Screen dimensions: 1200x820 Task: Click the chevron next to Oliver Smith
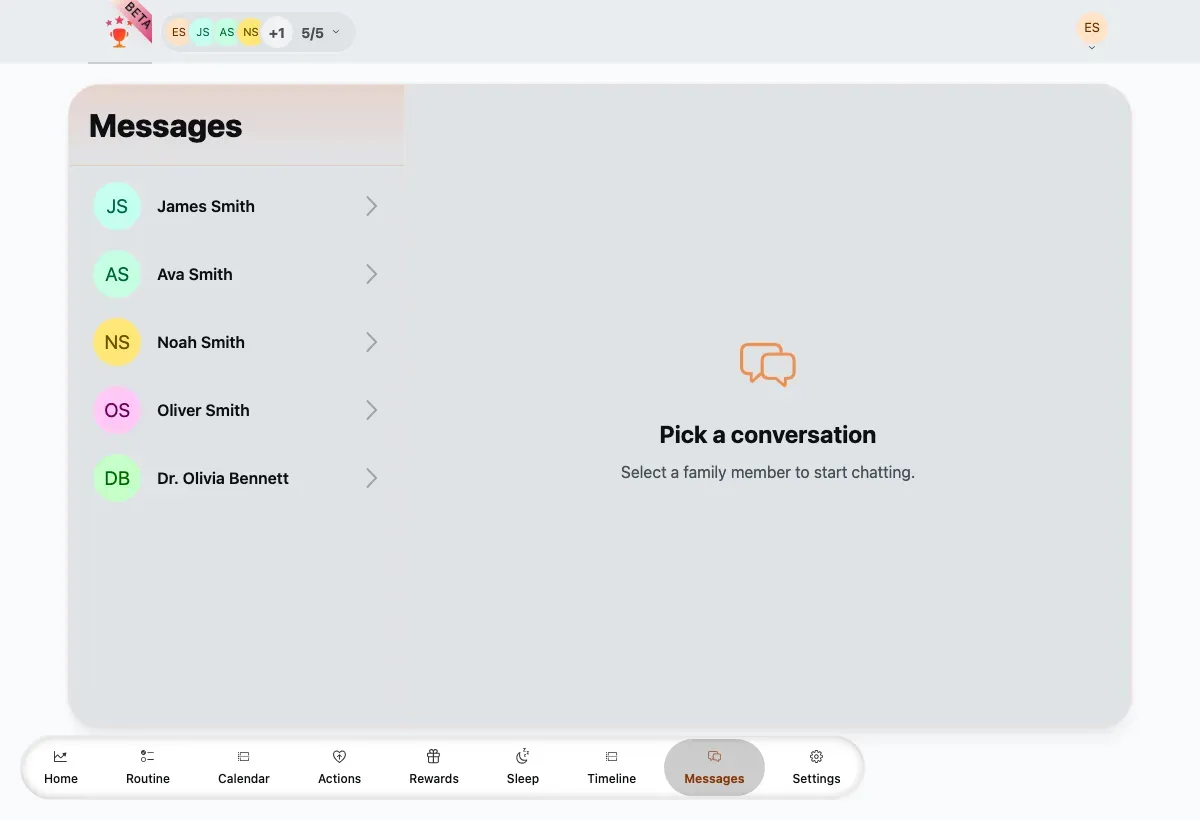click(371, 410)
